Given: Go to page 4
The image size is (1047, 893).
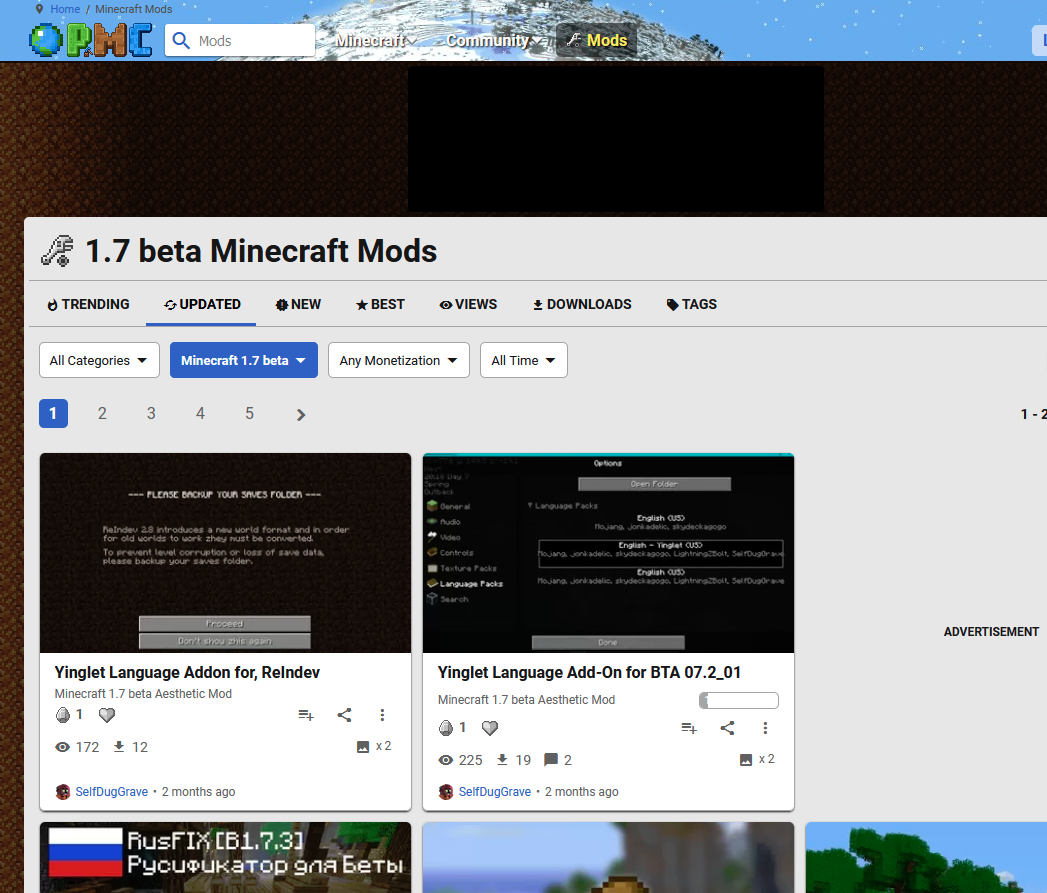Looking at the screenshot, I should [x=200, y=413].
